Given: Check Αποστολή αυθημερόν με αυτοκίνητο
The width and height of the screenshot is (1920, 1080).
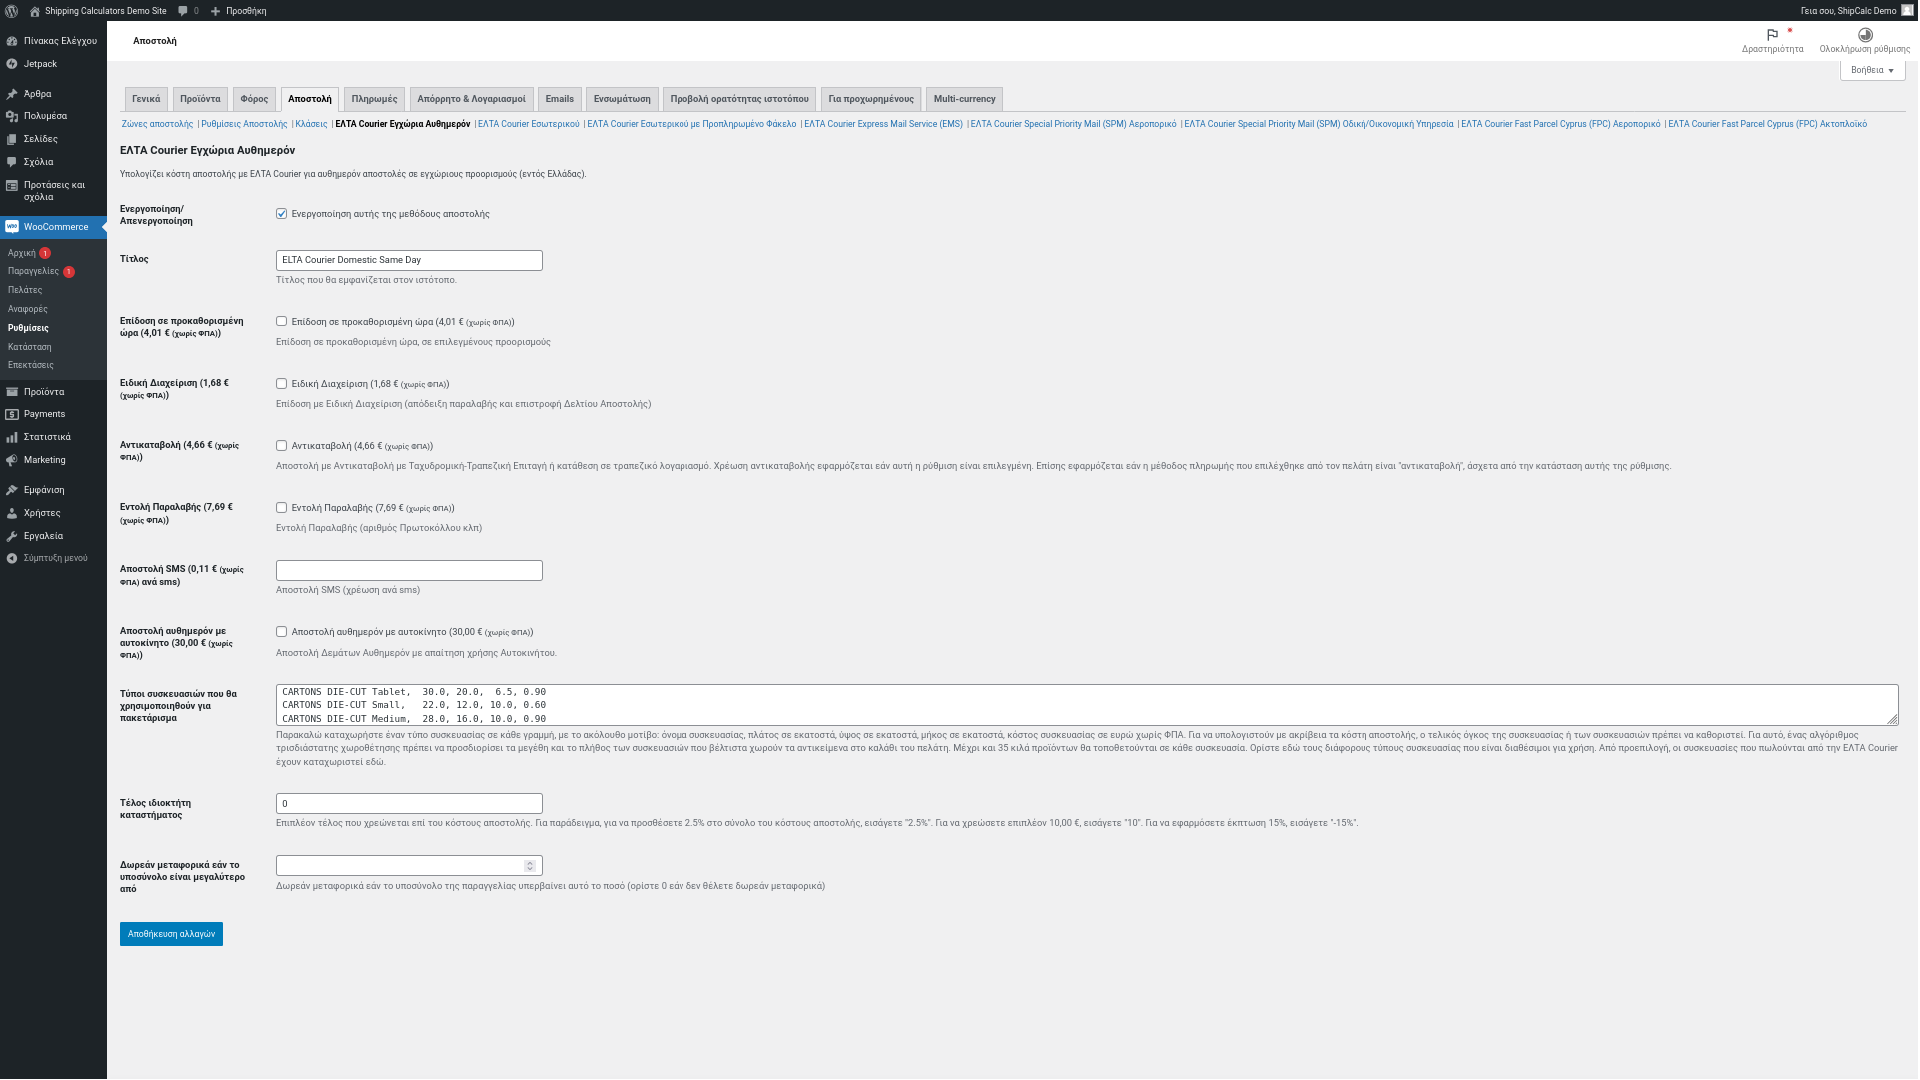Looking at the screenshot, I should pyautogui.click(x=282, y=632).
